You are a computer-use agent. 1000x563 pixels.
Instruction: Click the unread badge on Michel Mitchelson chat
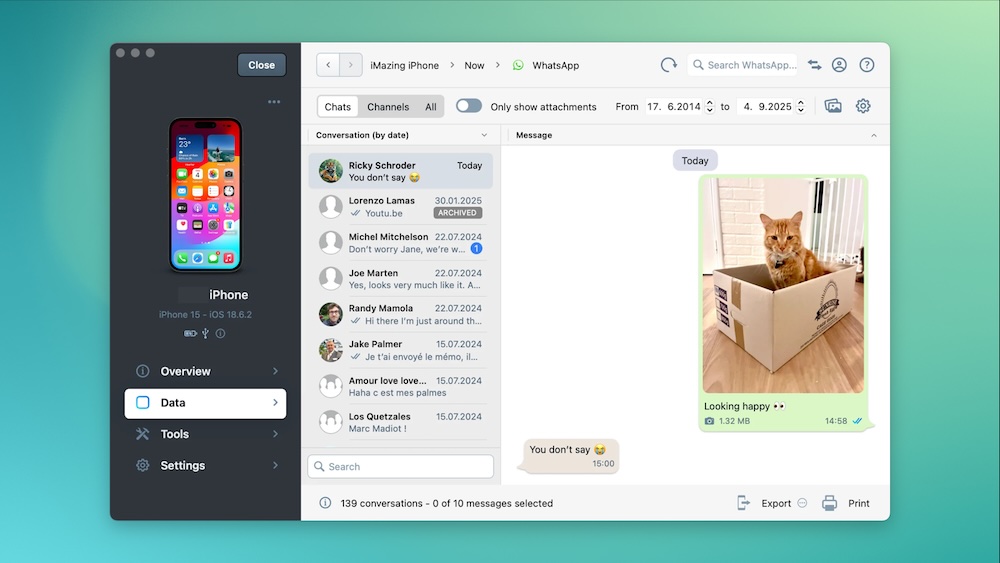tap(476, 249)
